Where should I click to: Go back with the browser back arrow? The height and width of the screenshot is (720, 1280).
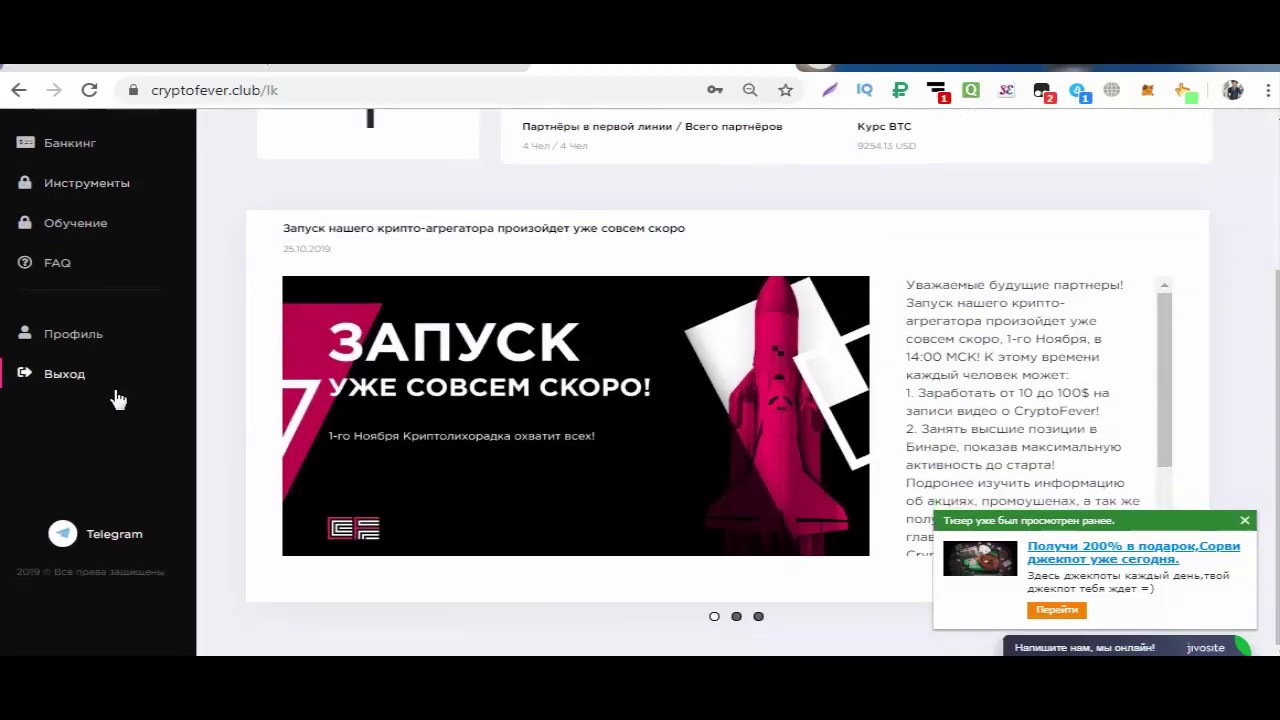(x=19, y=90)
